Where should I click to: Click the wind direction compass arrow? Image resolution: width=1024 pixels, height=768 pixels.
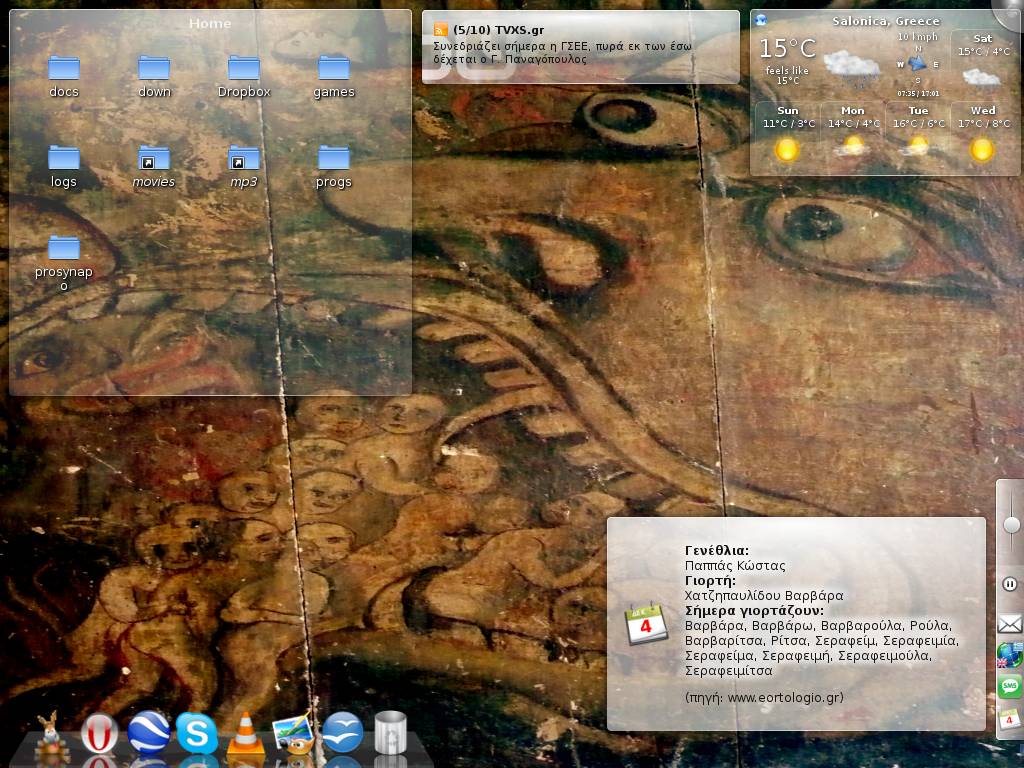[x=918, y=64]
